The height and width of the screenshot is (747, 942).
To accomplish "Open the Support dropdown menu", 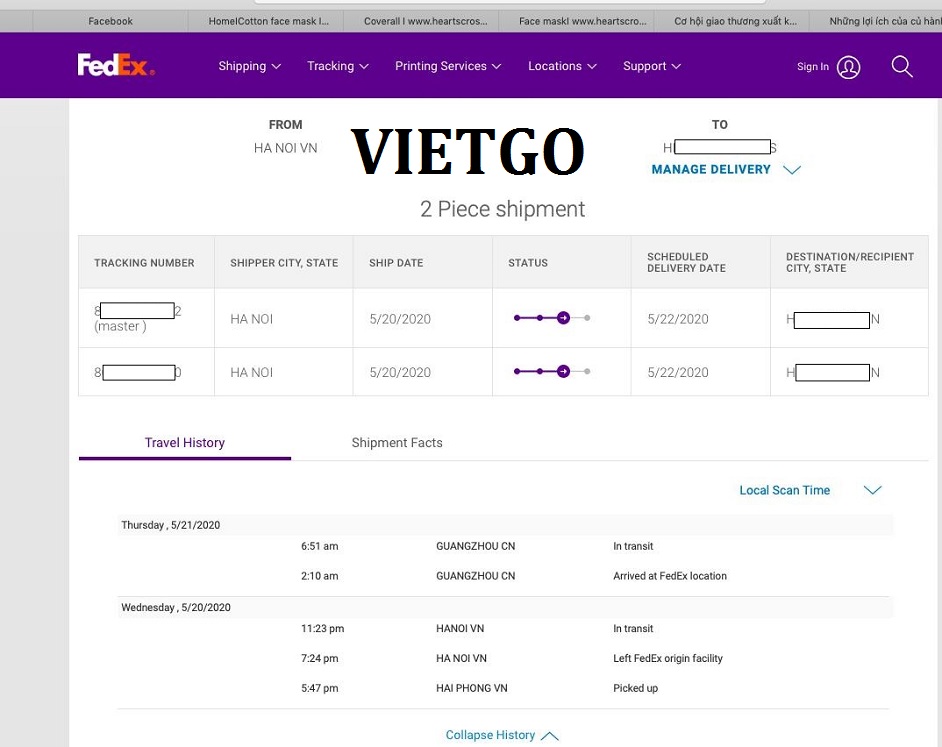I will point(652,66).
